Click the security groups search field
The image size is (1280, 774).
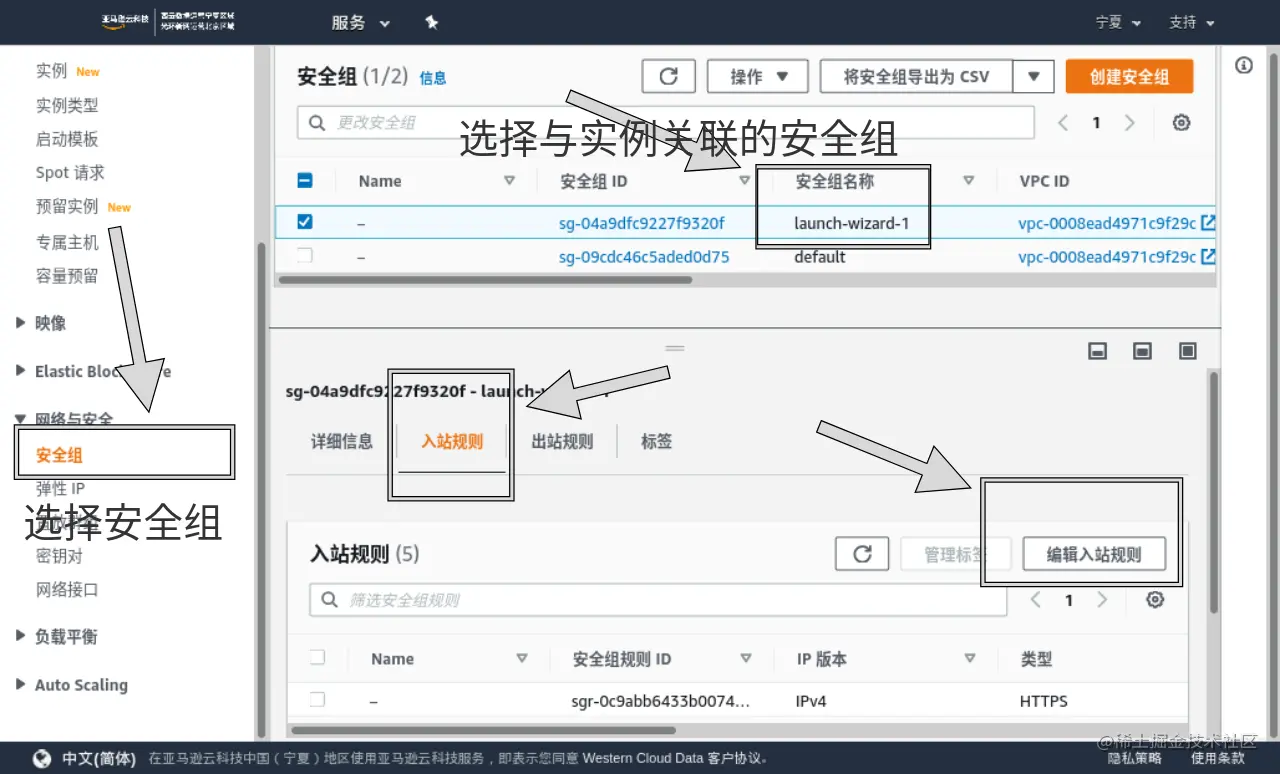pos(666,123)
